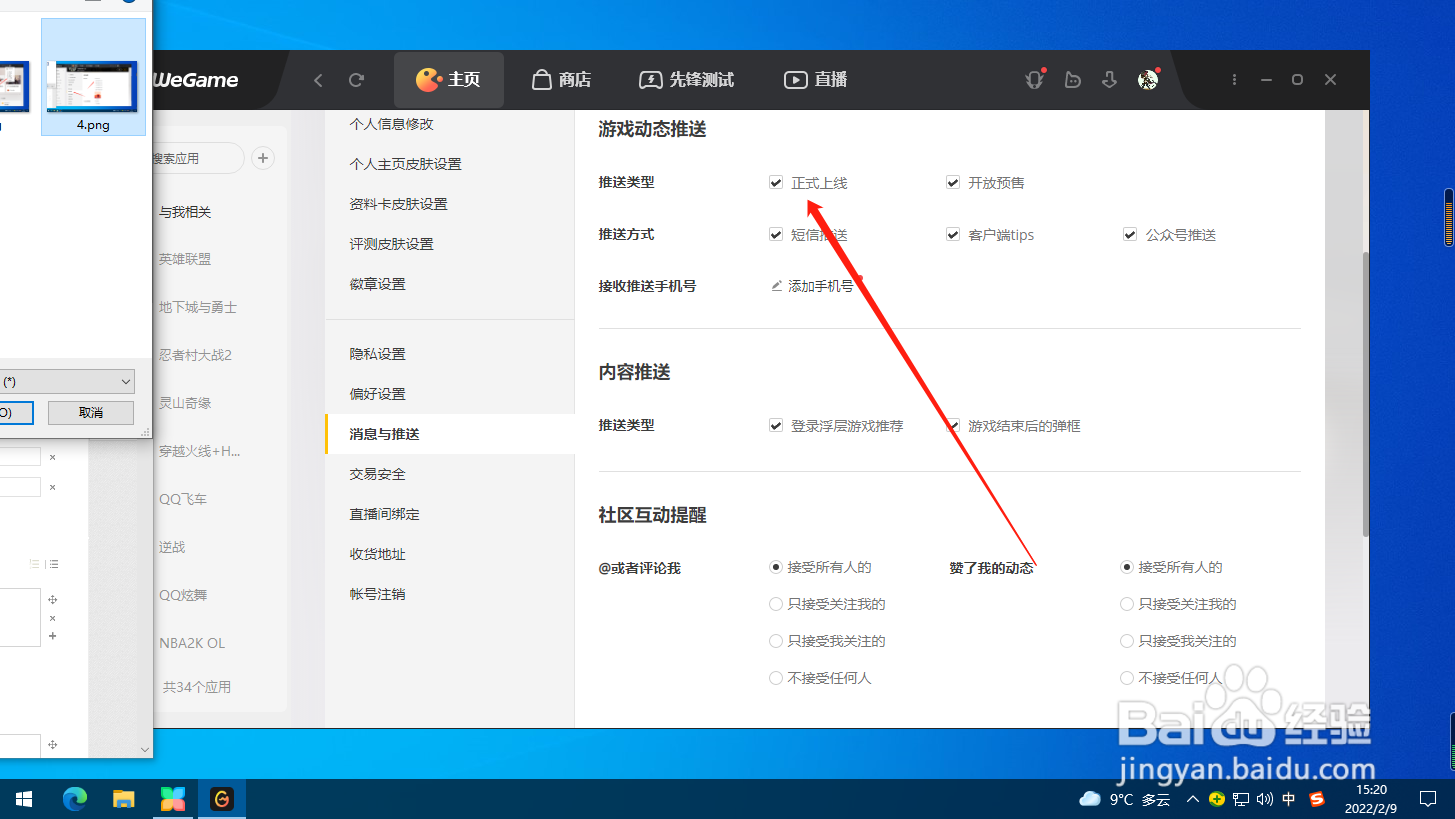This screenshot has width=1455, height=819.
Task: Refresh the WeGame page
Action: pyautogui.click(x=356, y=80)
